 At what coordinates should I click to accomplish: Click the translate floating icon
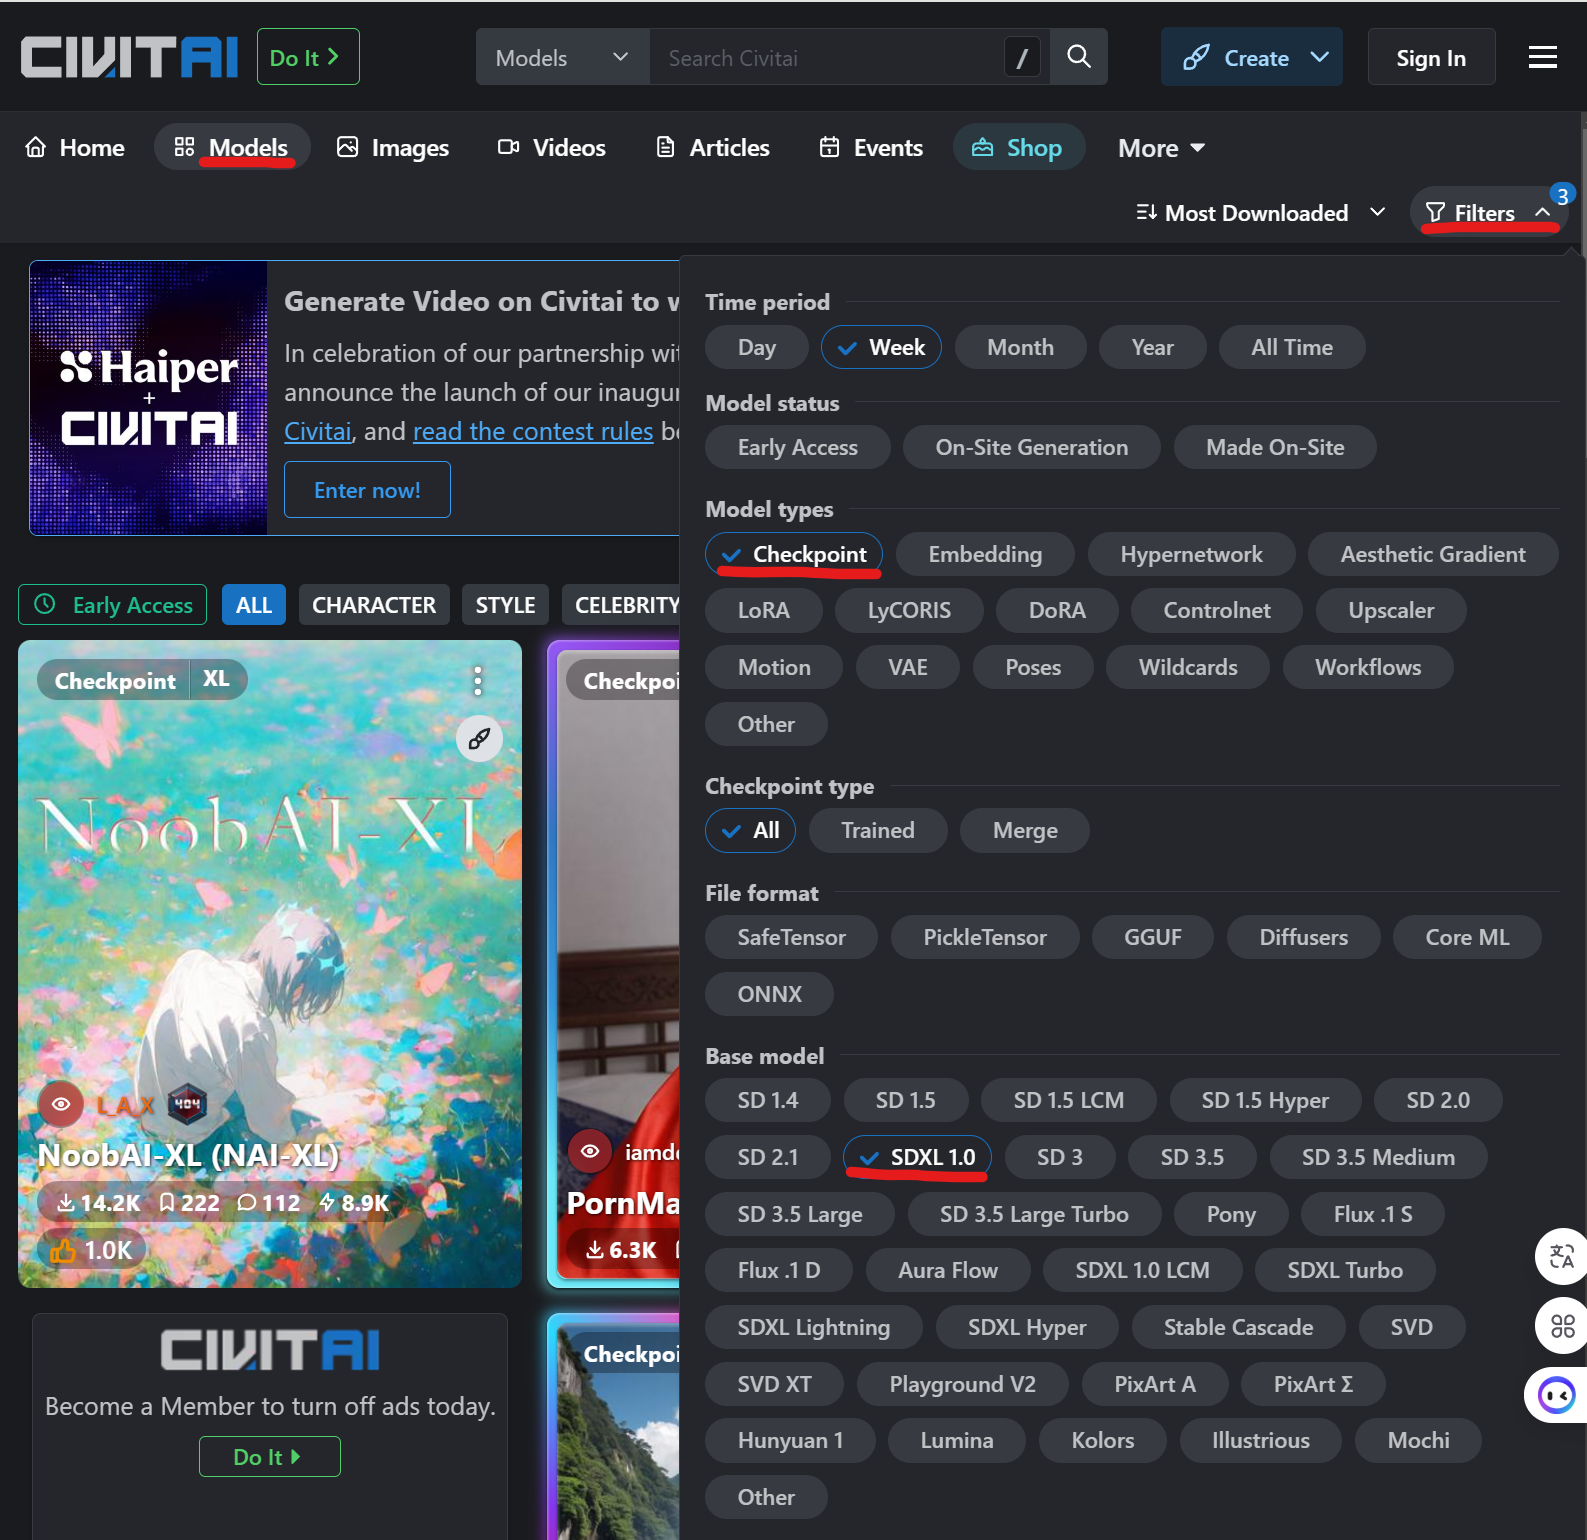point(1561,1256)
